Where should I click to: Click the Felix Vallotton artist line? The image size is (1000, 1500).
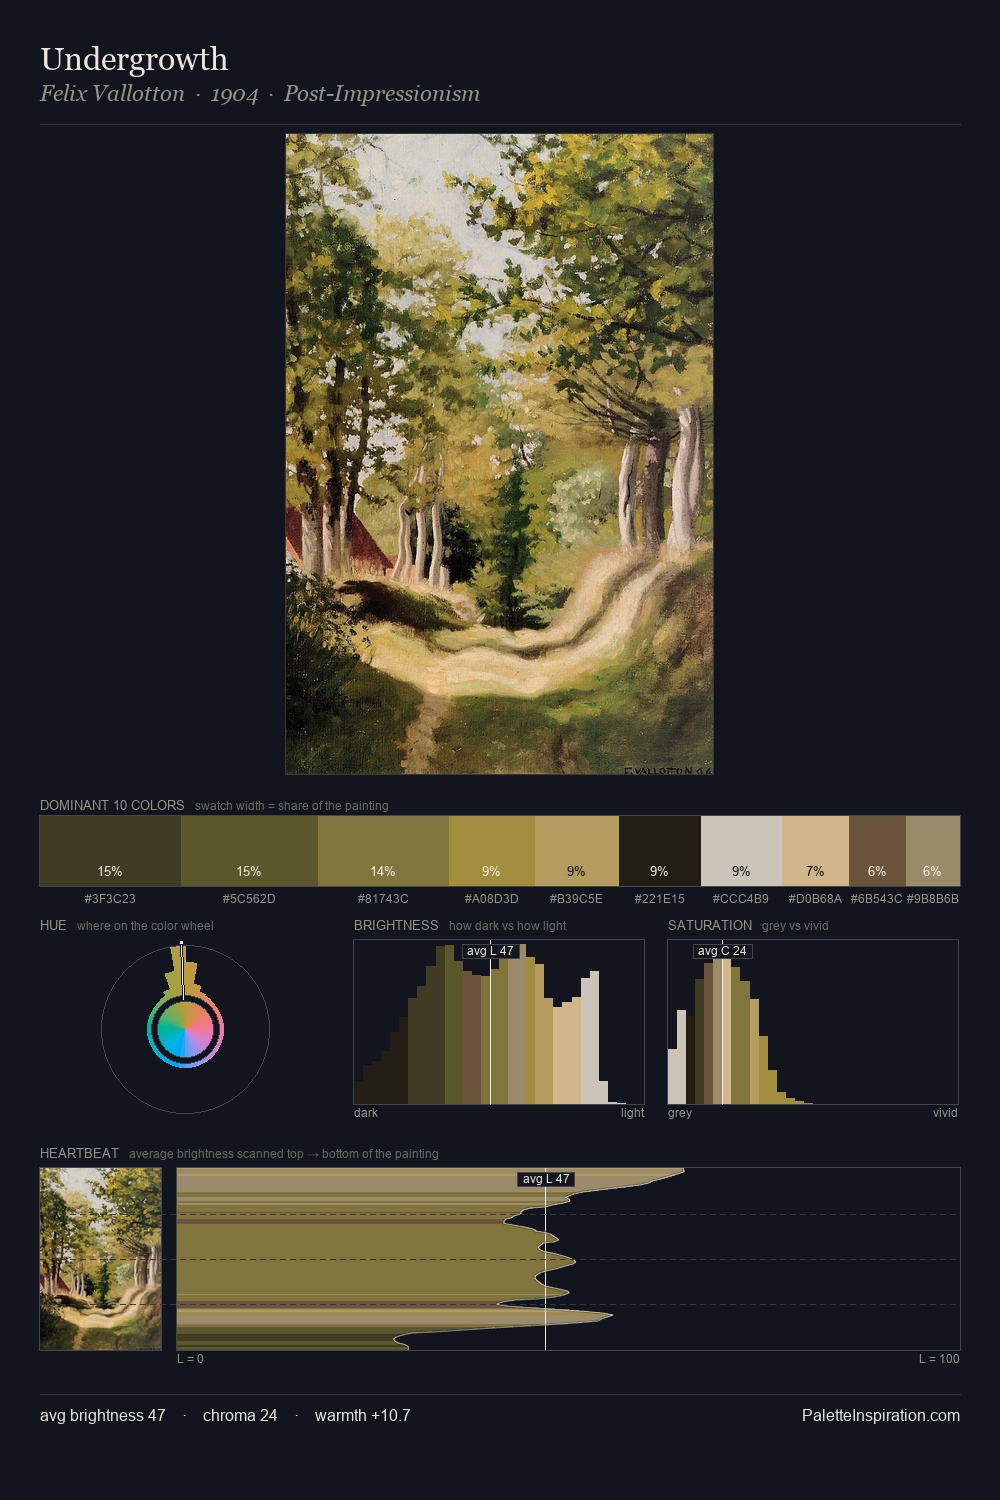(260, 94)
